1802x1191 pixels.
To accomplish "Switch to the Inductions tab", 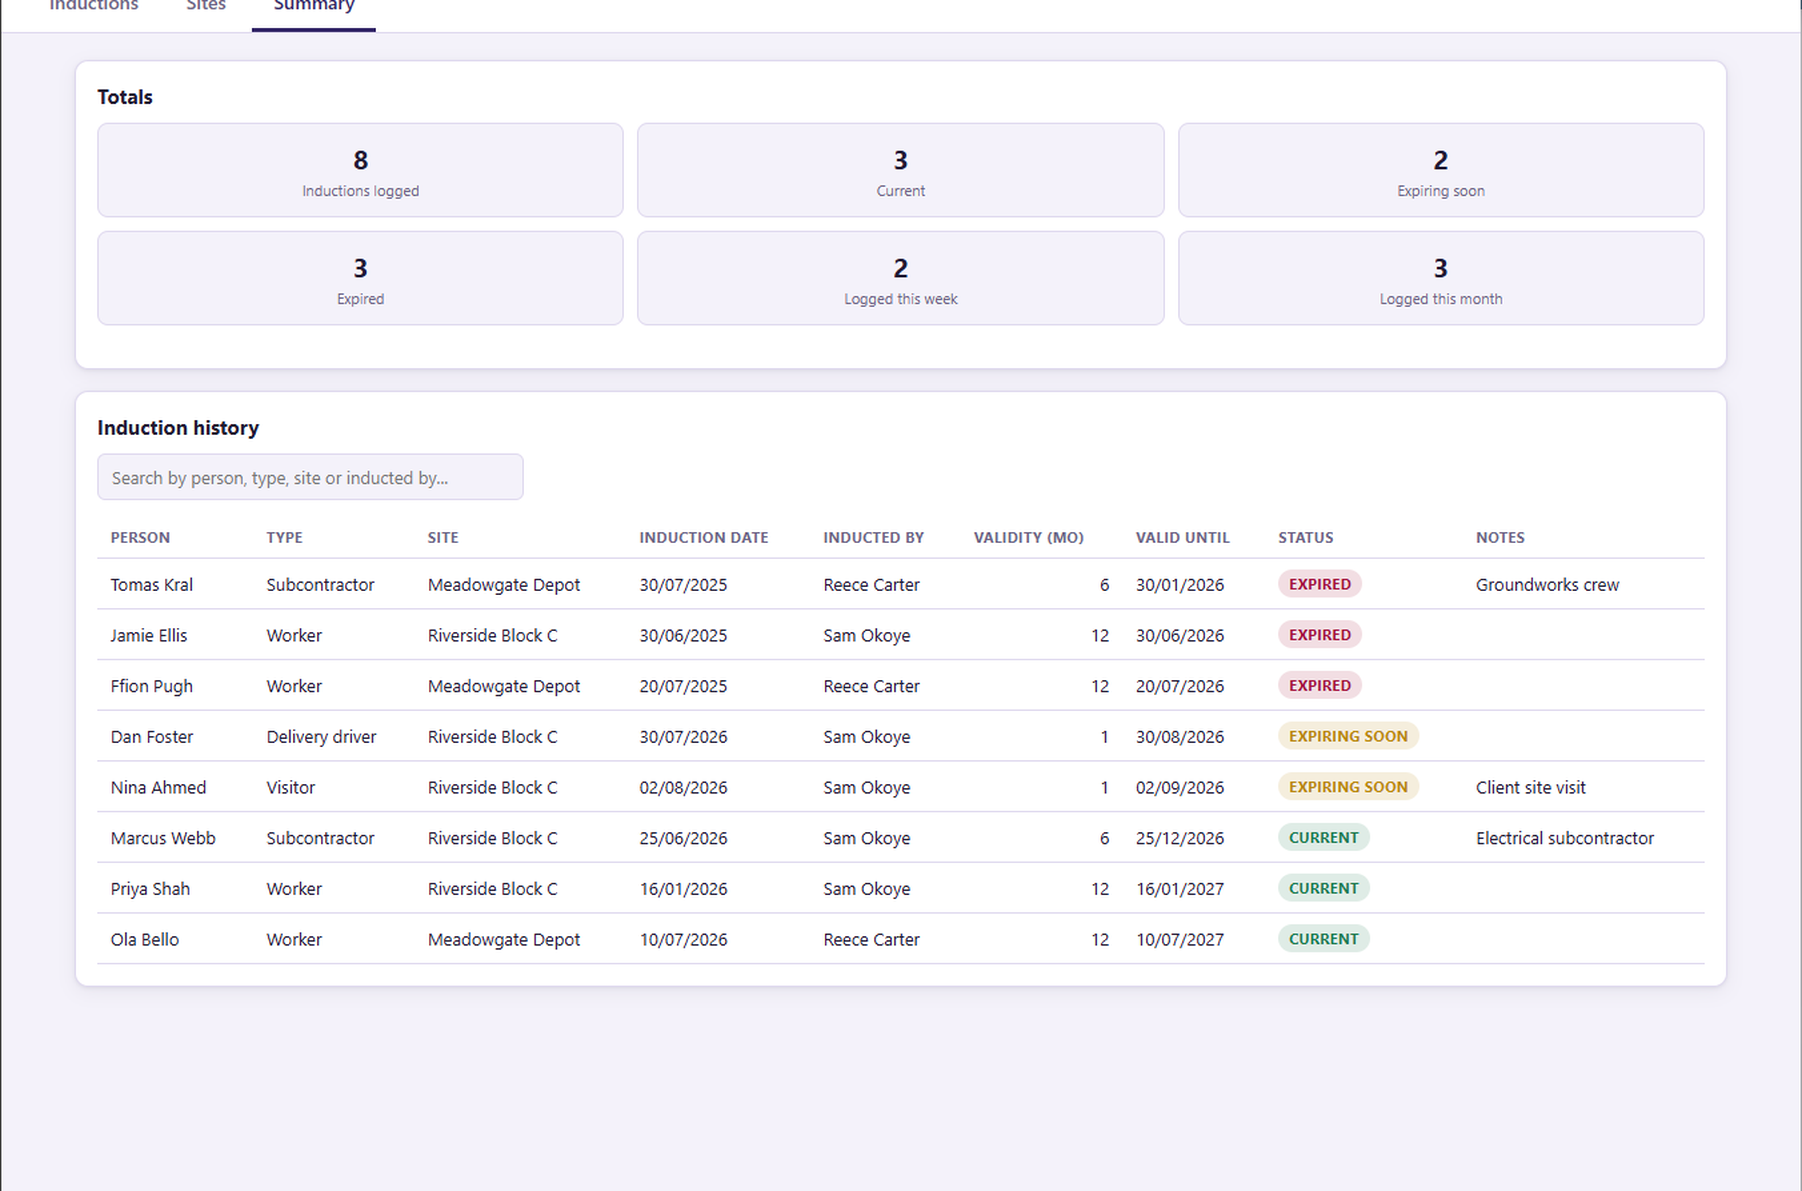I will (x=94, y=6).
